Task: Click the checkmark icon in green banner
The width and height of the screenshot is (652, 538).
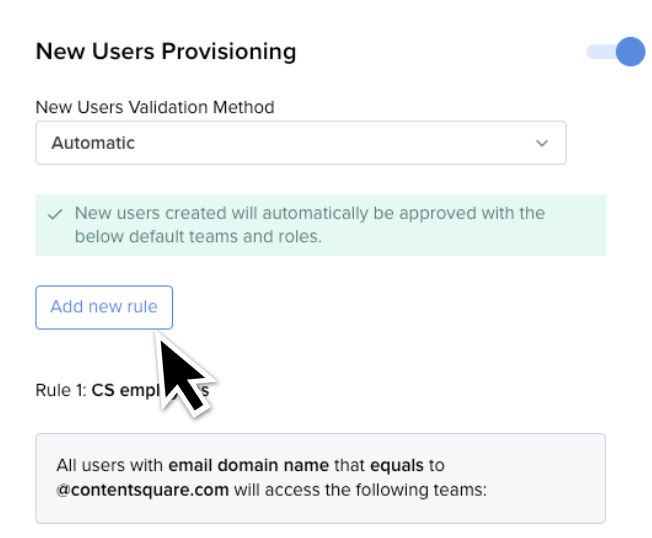Action: click(55, 214)
